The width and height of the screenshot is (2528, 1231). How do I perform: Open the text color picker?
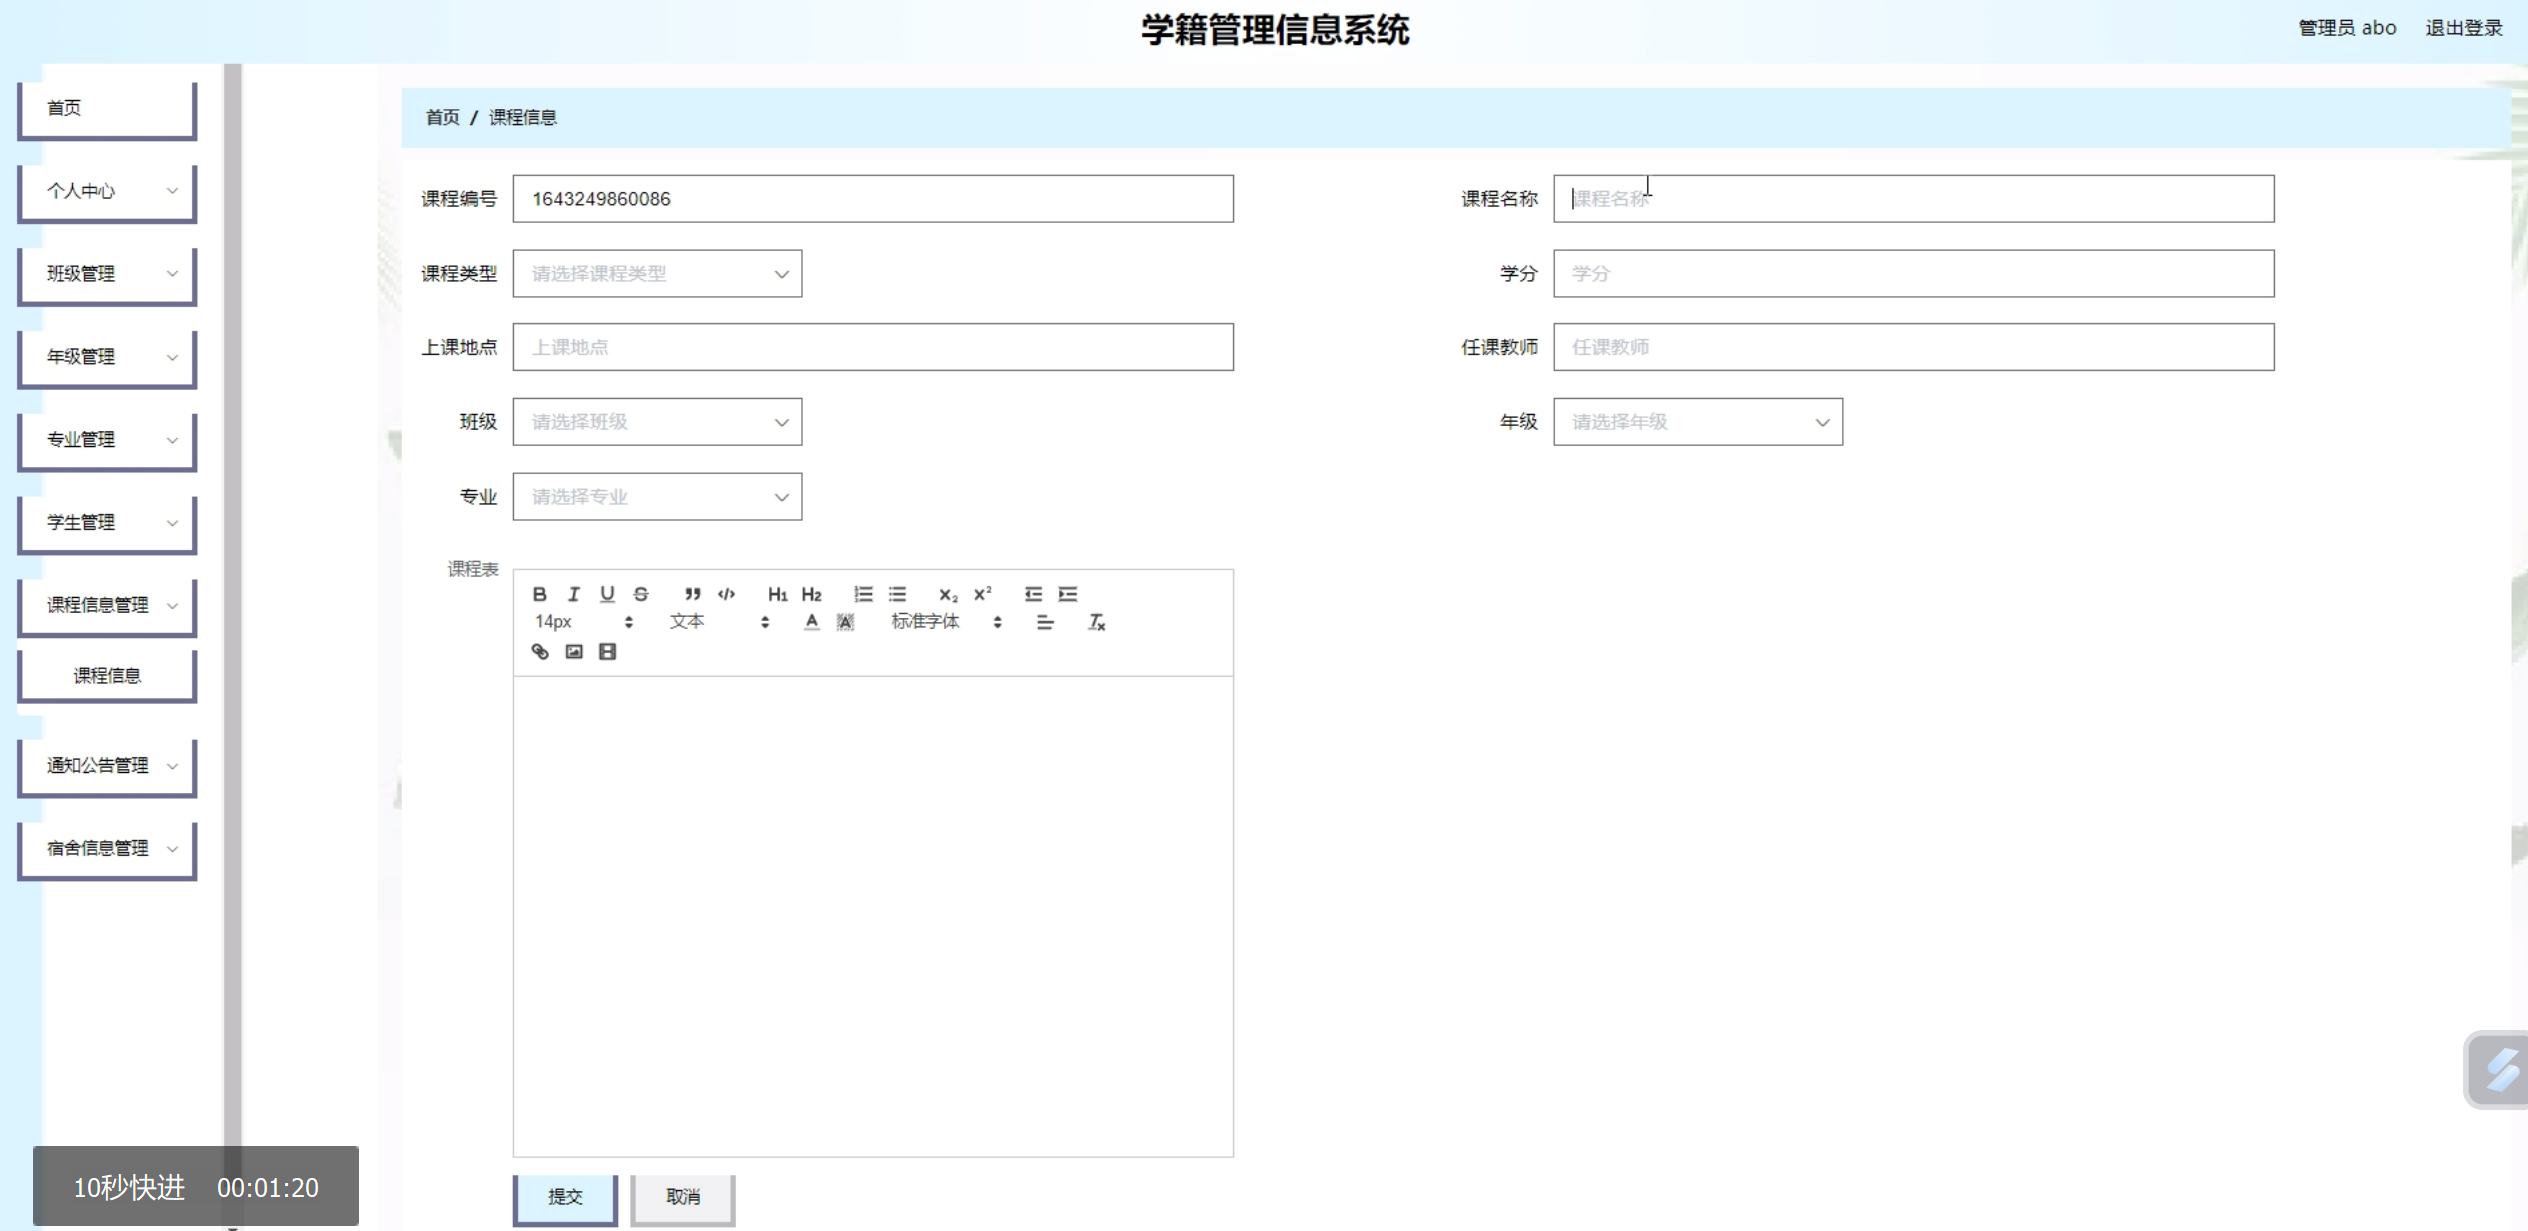coord(811,622)
